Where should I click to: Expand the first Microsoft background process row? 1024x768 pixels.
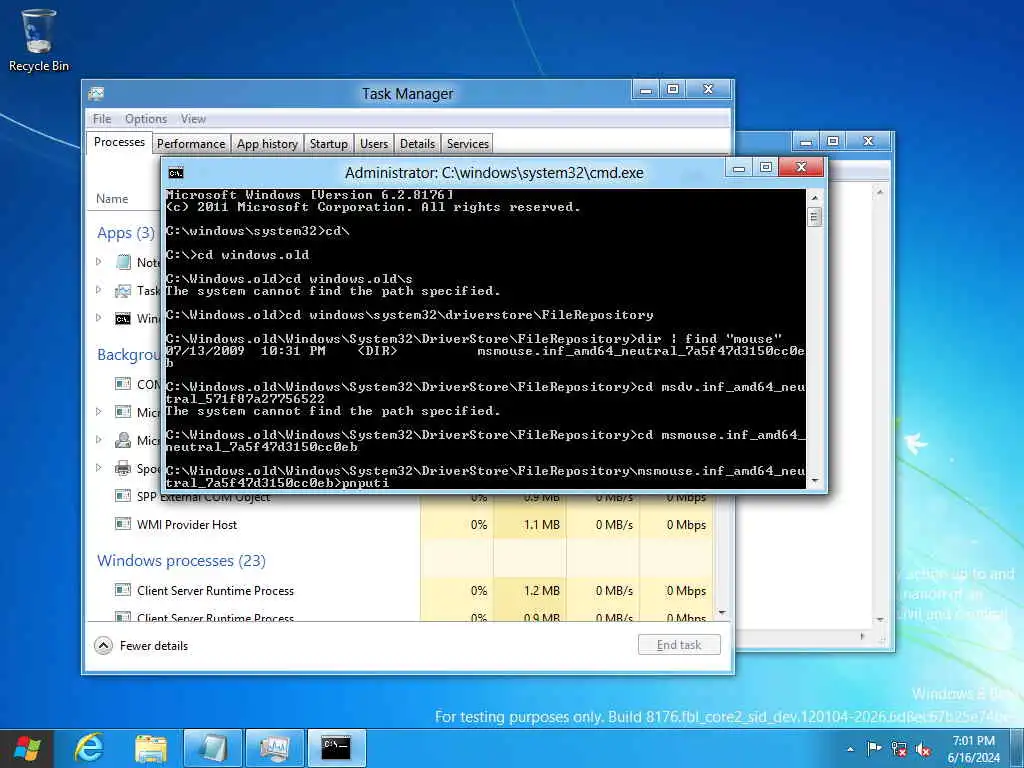click(99, 411)
